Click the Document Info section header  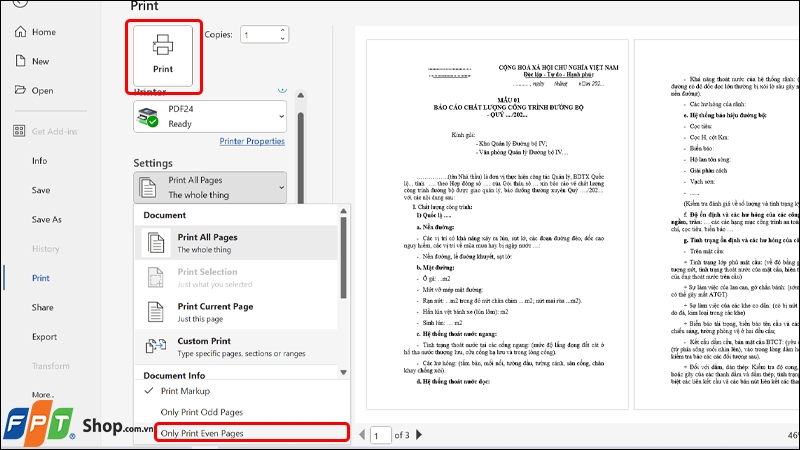coord(174,375)
